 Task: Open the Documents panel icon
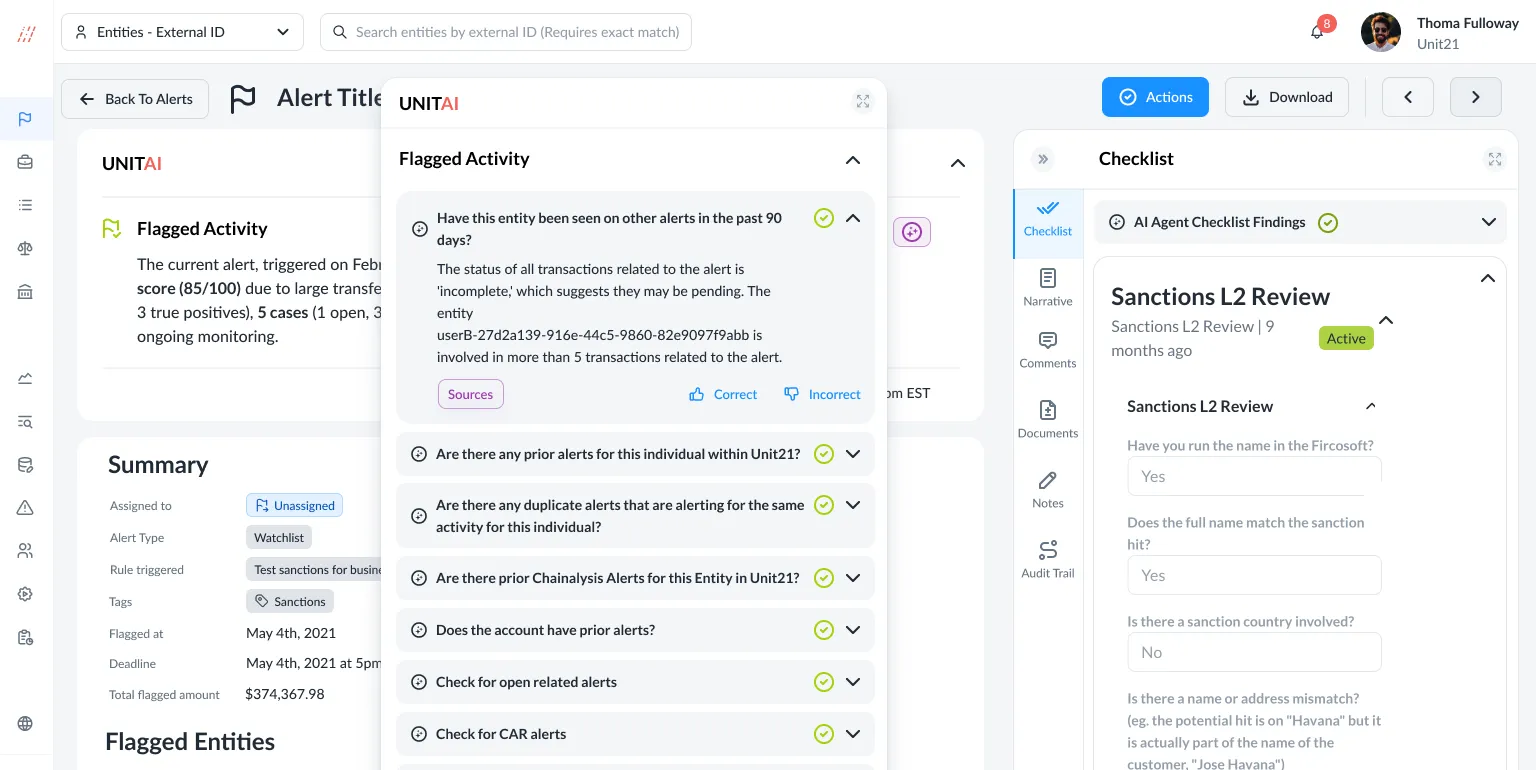point(1047,410)
